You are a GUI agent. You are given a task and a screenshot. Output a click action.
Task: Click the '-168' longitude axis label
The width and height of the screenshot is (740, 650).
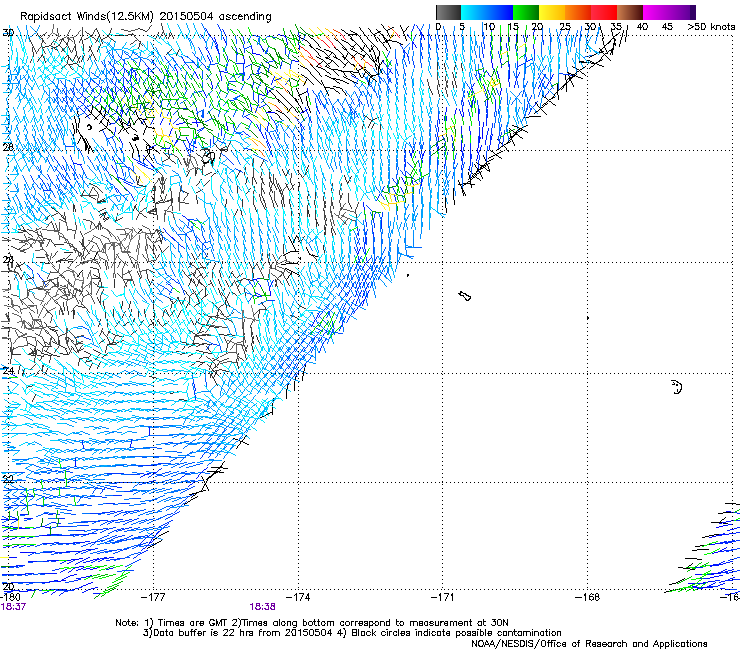point(588,597)
